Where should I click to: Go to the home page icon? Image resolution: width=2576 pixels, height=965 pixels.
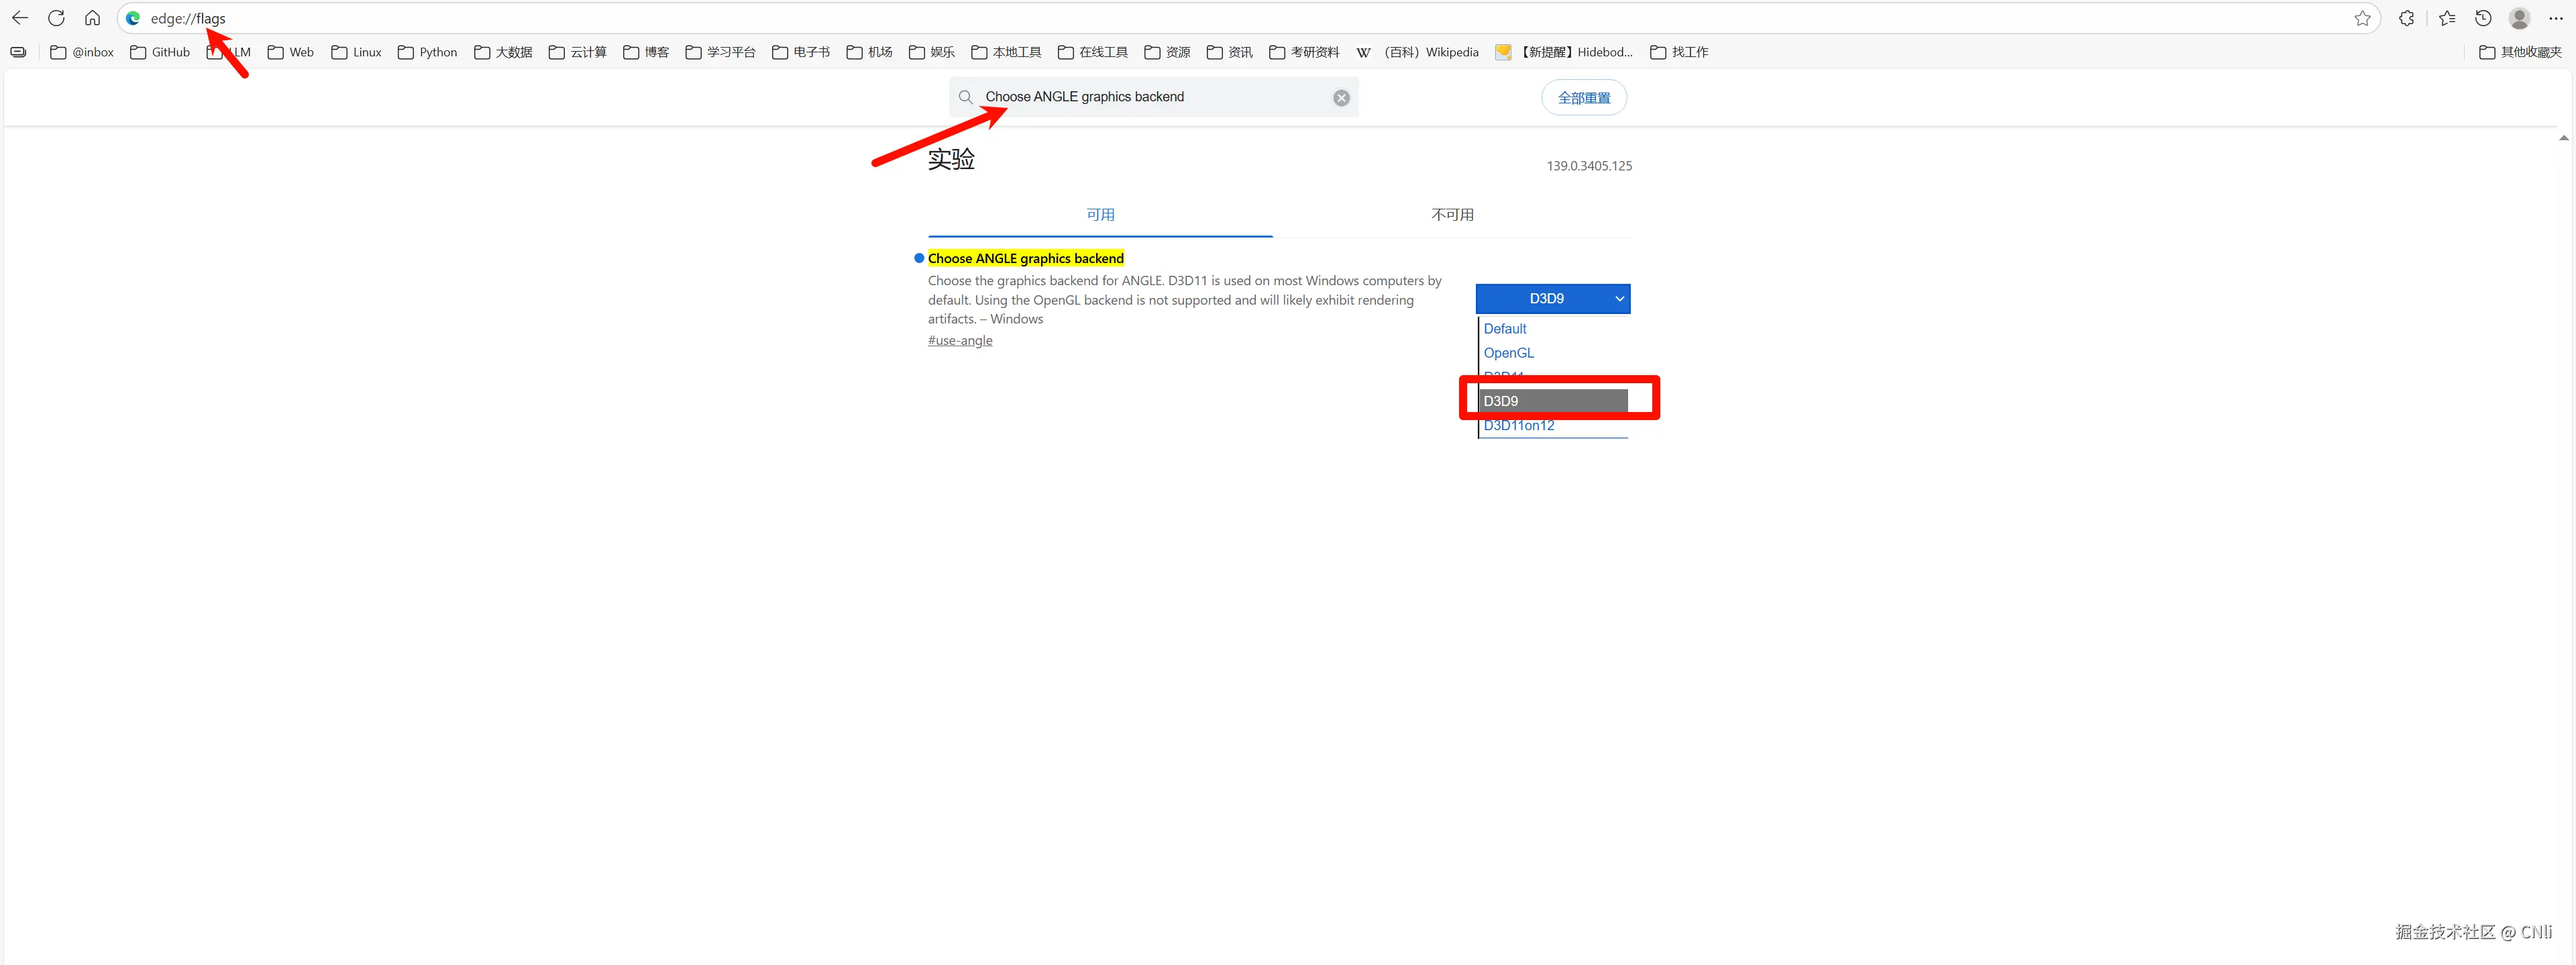point(92,18)
